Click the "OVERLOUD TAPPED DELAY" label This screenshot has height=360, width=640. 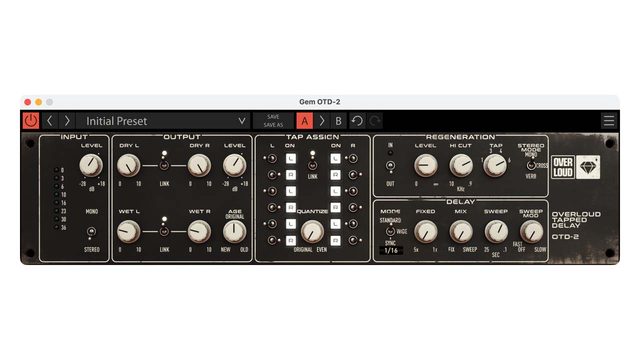point(576,220)
